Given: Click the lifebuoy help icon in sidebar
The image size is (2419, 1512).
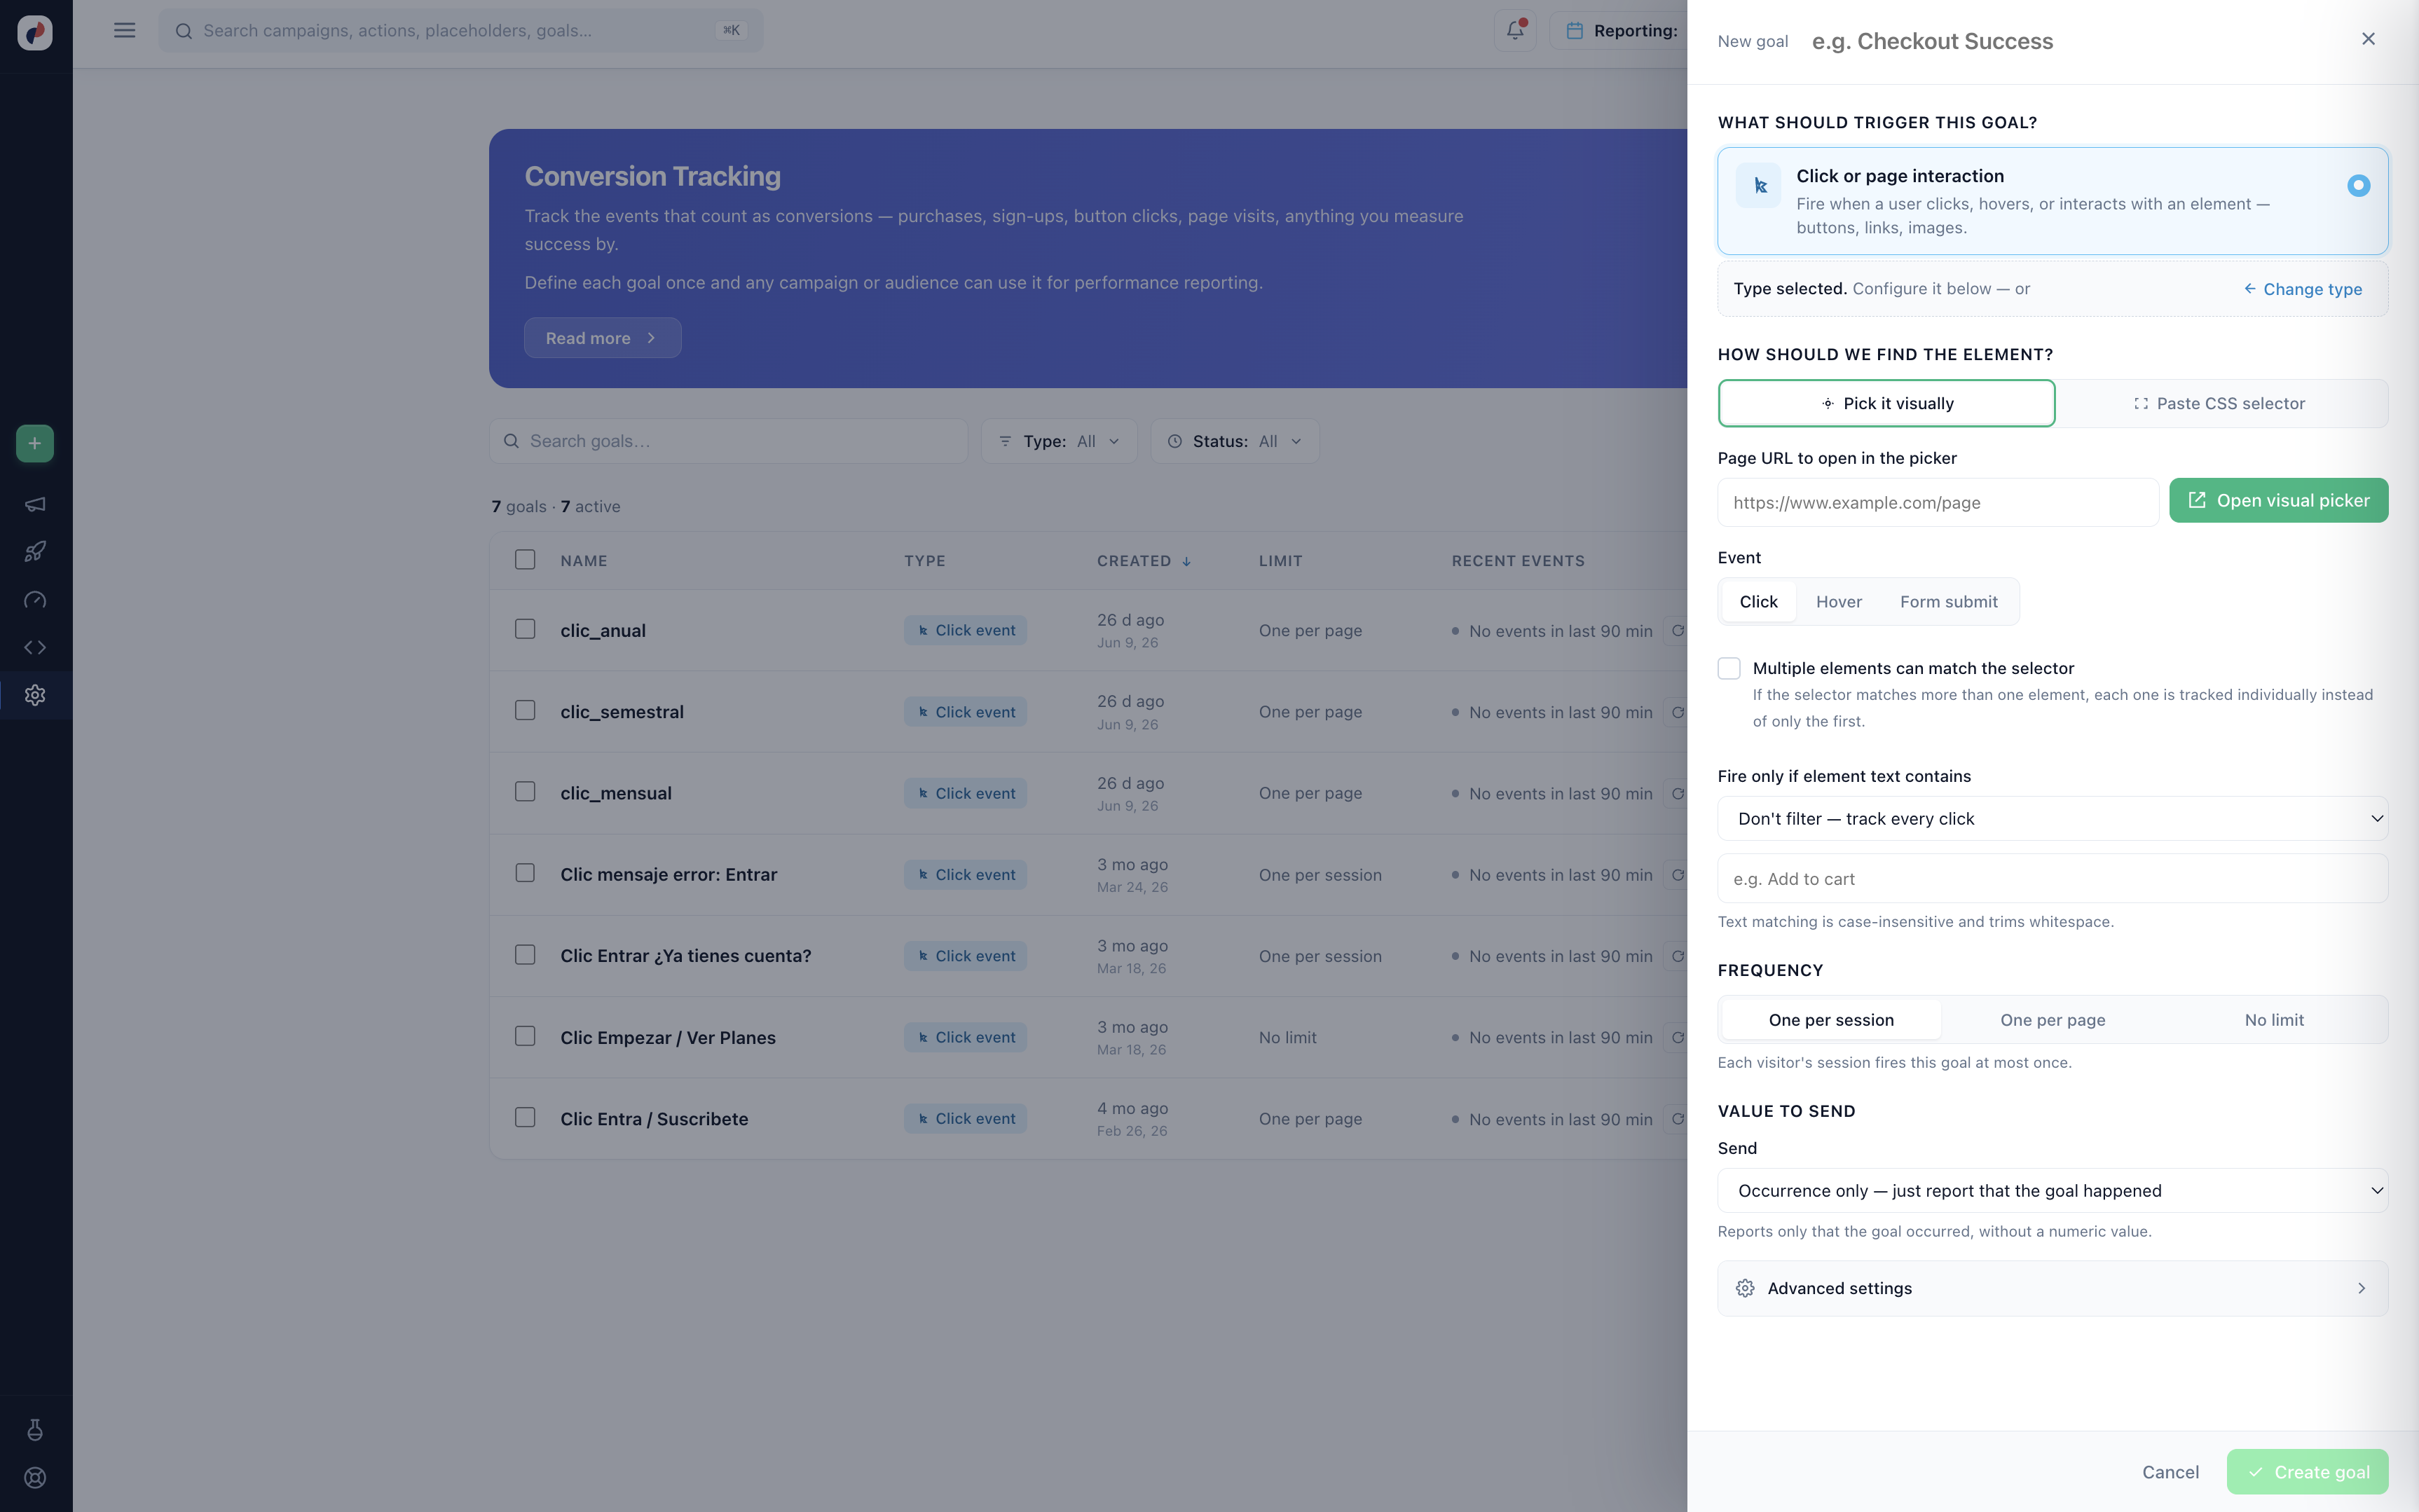Looking at the screenshot, I should tap(35, 1478).
